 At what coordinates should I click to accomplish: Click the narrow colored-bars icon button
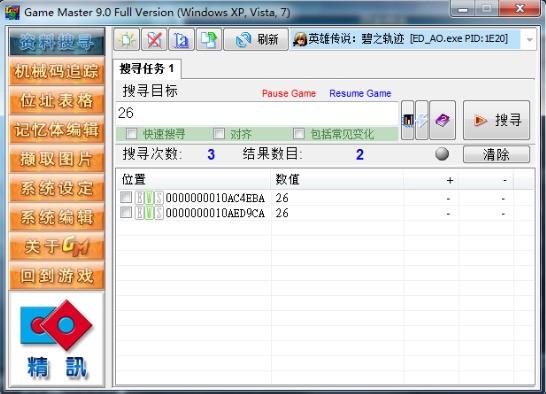[407, 120]
